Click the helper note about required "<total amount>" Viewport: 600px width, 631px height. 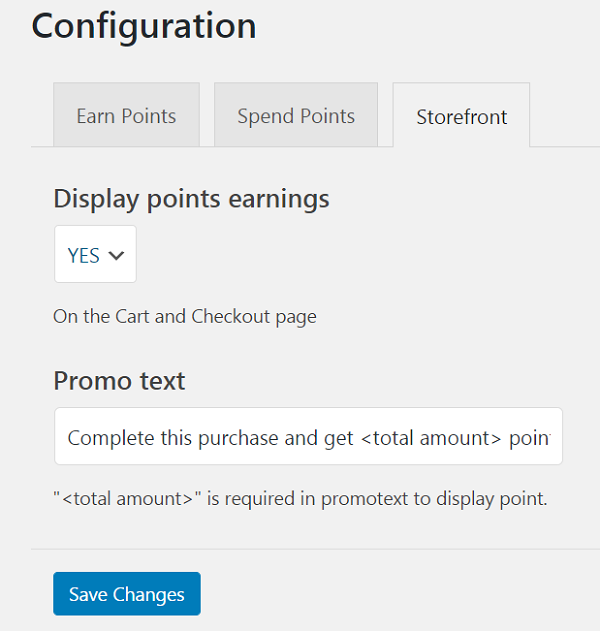300,498
